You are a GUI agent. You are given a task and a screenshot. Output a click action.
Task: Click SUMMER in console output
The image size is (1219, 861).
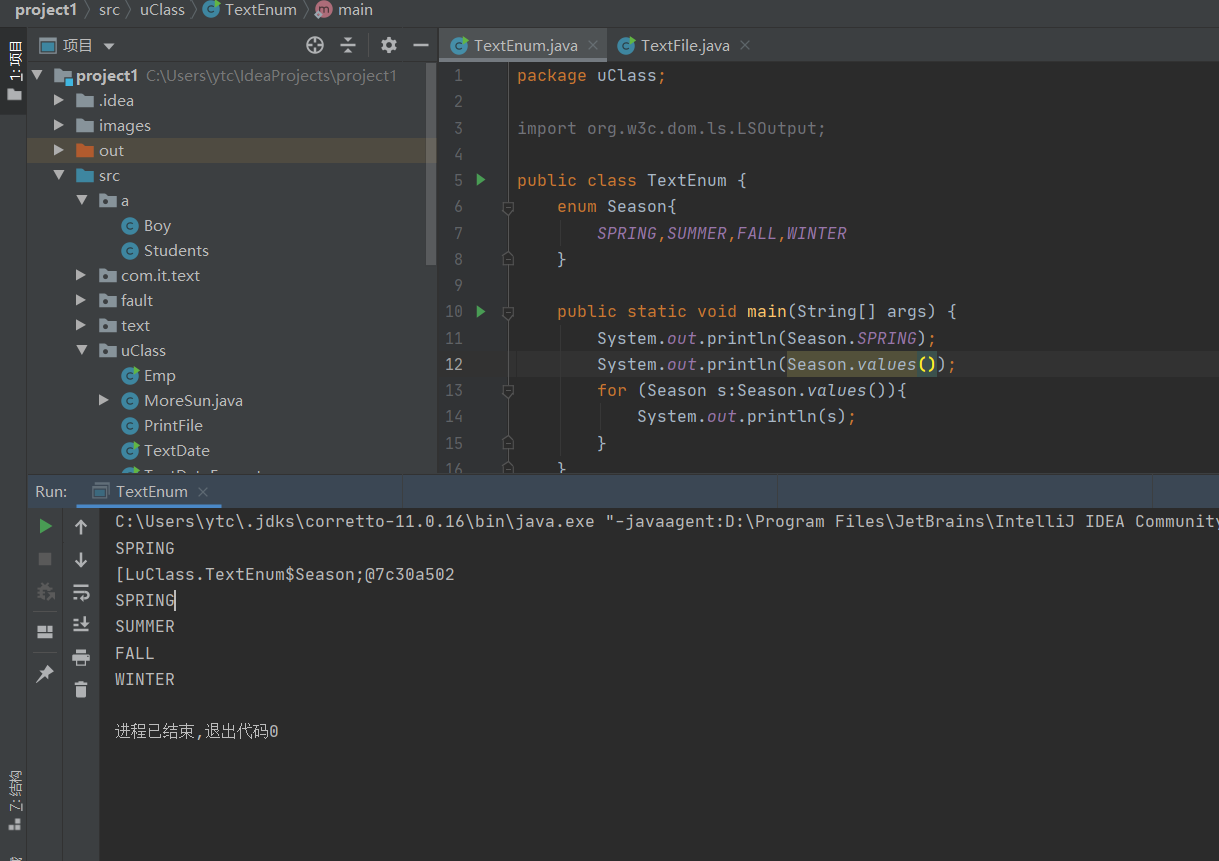145,626
